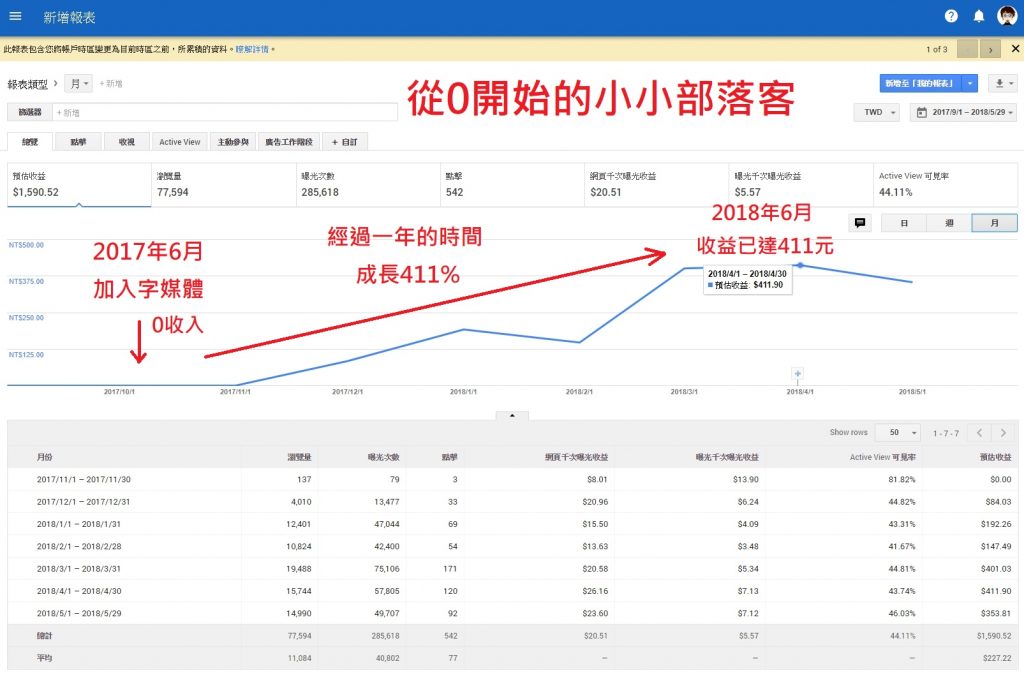
Task: Open the TWD currency dropdown
Action: click(880, 113)
